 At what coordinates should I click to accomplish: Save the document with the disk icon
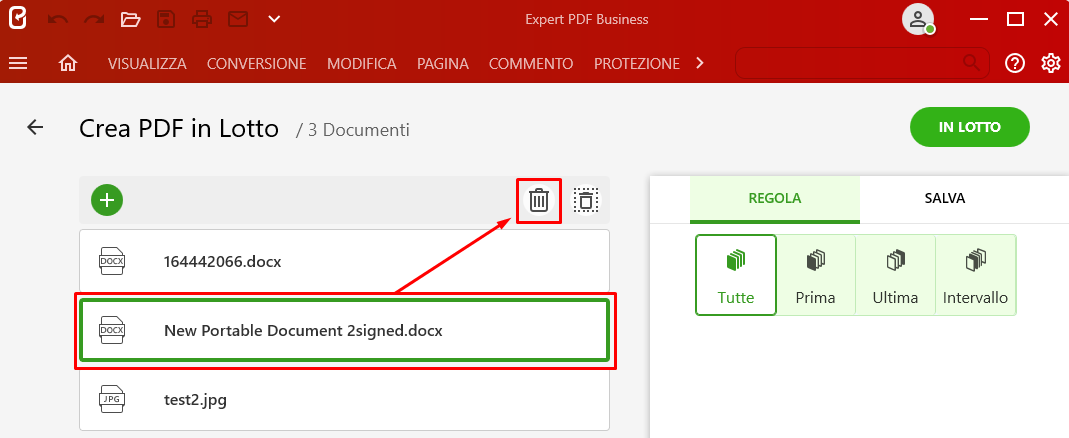166,19
